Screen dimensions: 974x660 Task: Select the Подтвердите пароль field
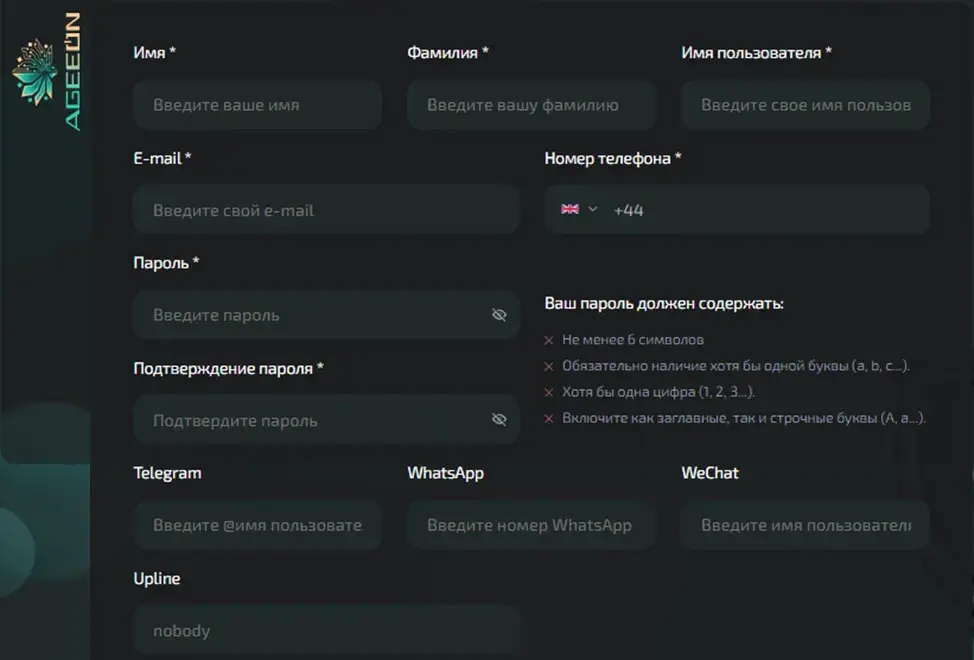point(326,420)
